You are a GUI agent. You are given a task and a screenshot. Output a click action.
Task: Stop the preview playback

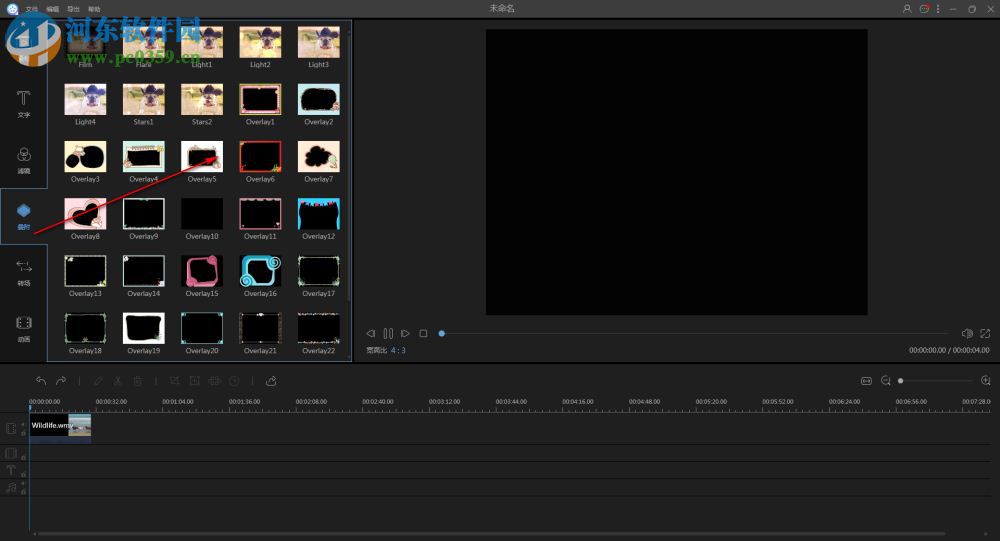coord(423,333)
